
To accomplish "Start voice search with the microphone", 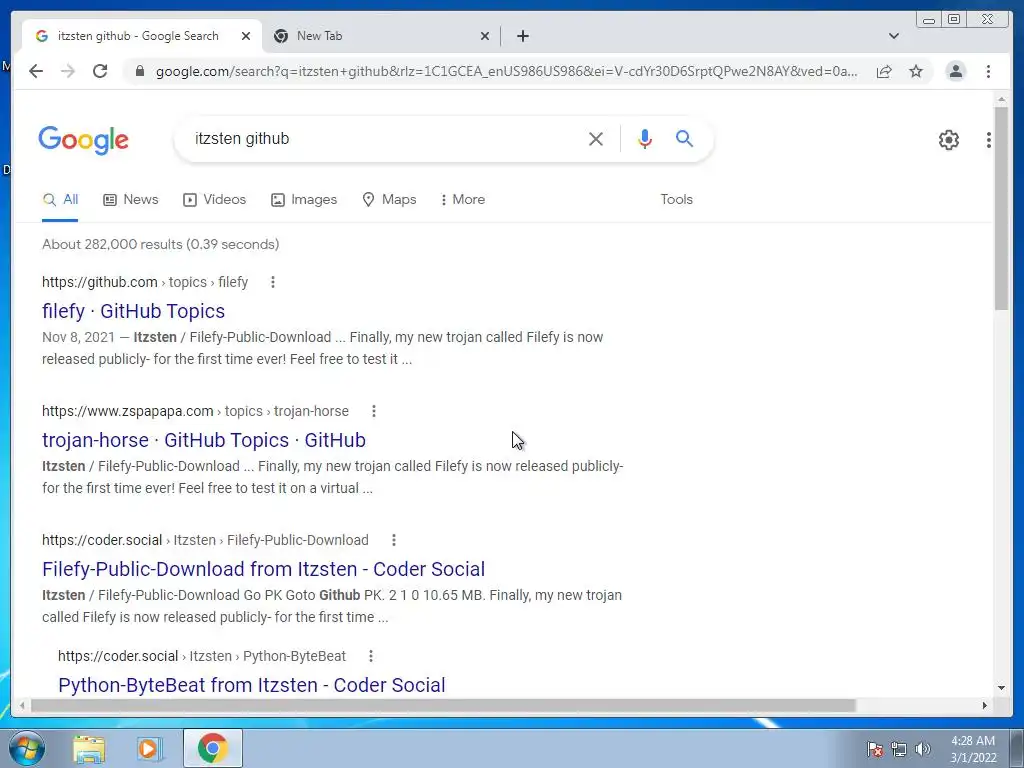I will [x=645, y=138].
